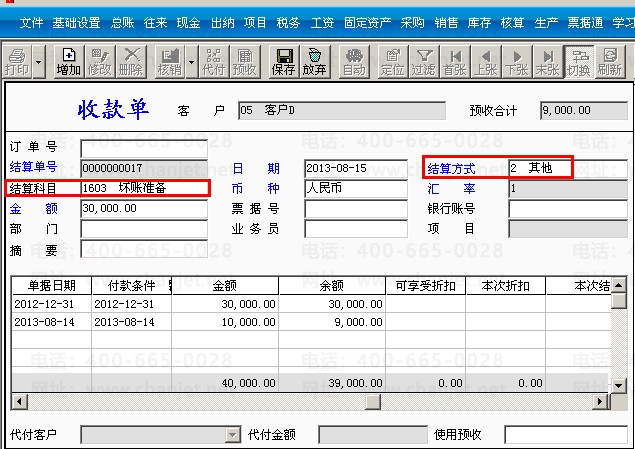Viewport: 635px width, 449px height.
Task: Click the 币种 field 人民币
Action: coord(356,189)
